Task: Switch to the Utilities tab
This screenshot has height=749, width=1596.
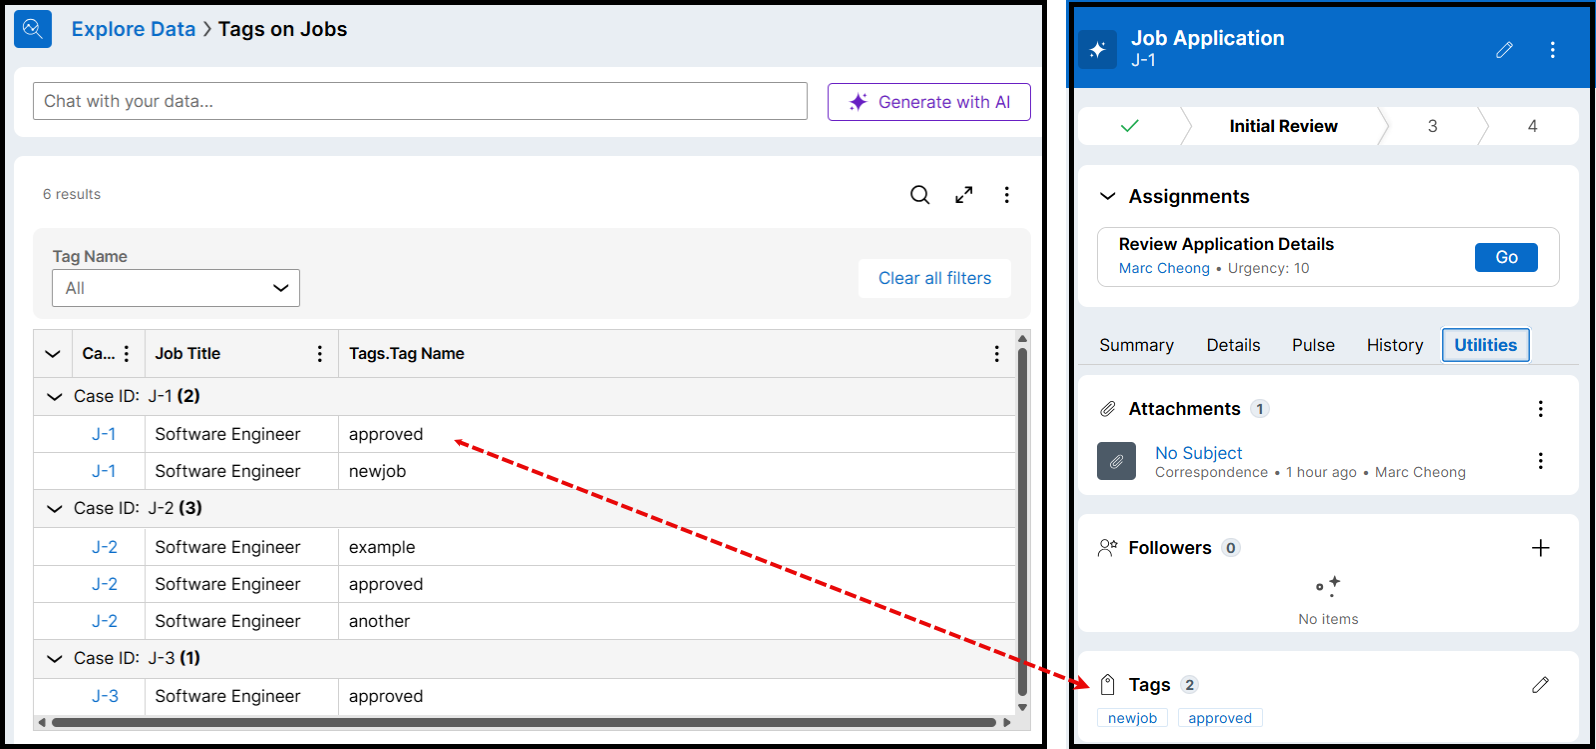Action: point(1485,345)
